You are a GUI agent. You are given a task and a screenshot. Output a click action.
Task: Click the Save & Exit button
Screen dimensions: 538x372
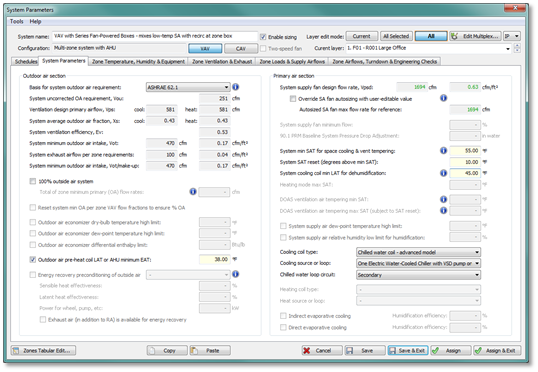pos(408,350)
